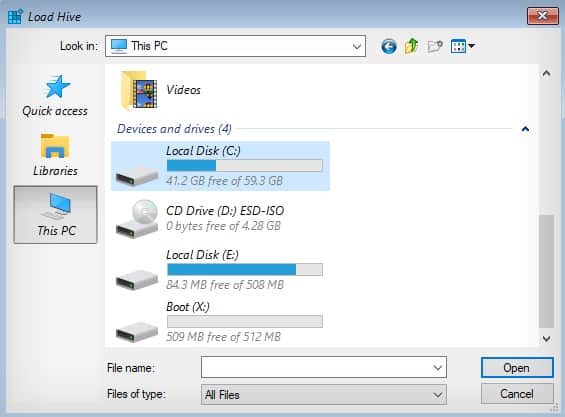Image resolution: width=565 pixels, height=417 pixels.
Task: Open Quick access in the sidebar
Action: coord(55,96)
